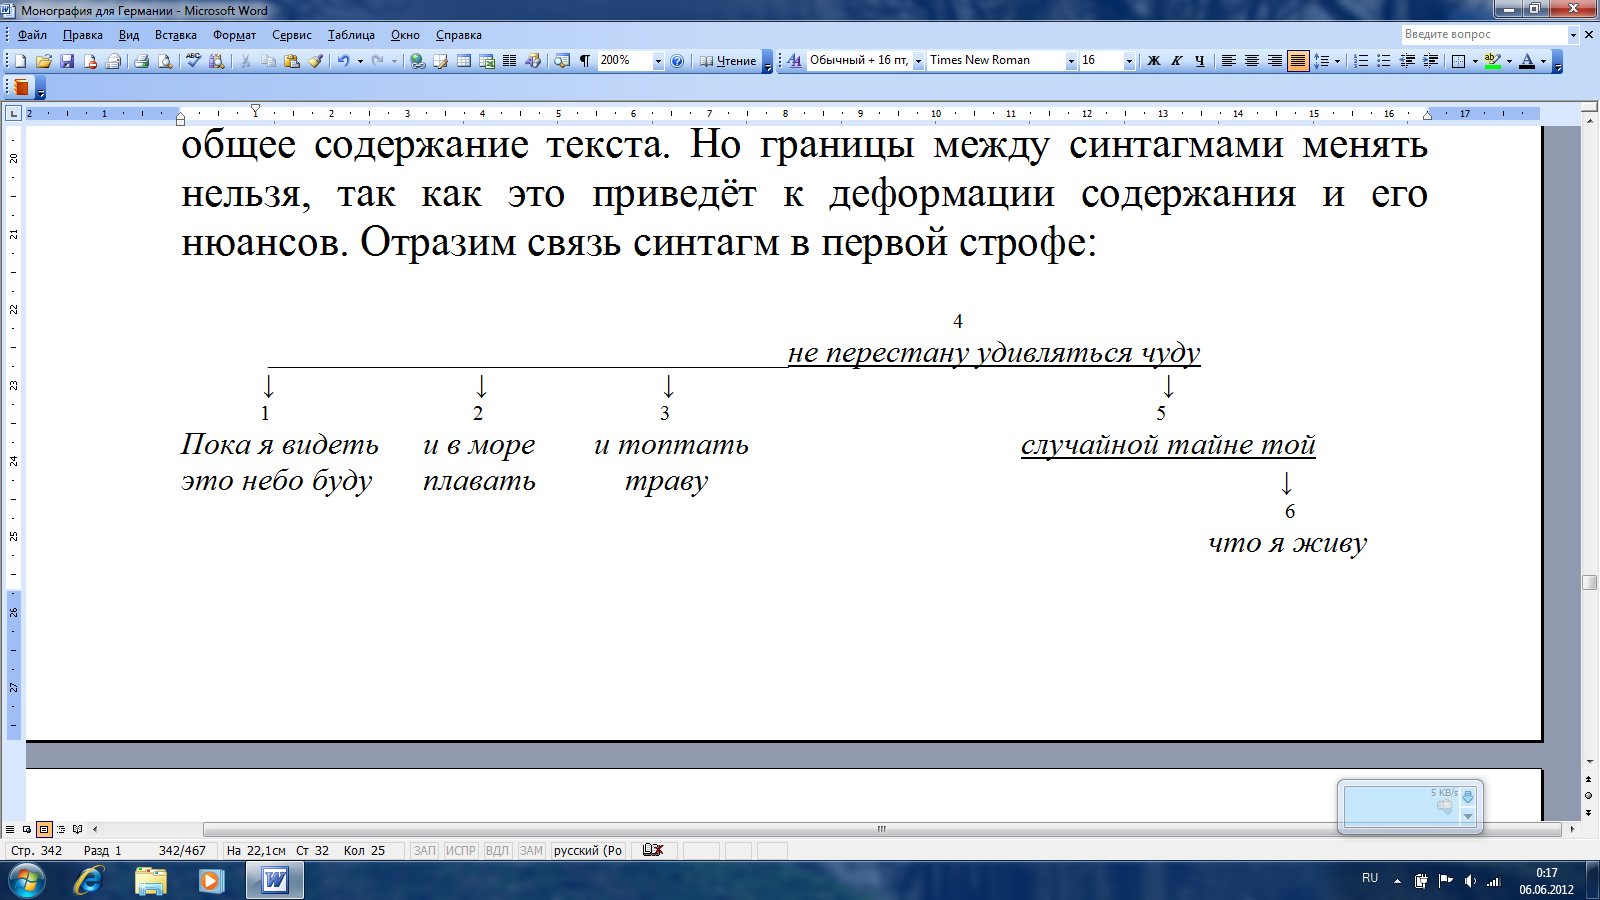Open the Правка menu

[83, 35]
